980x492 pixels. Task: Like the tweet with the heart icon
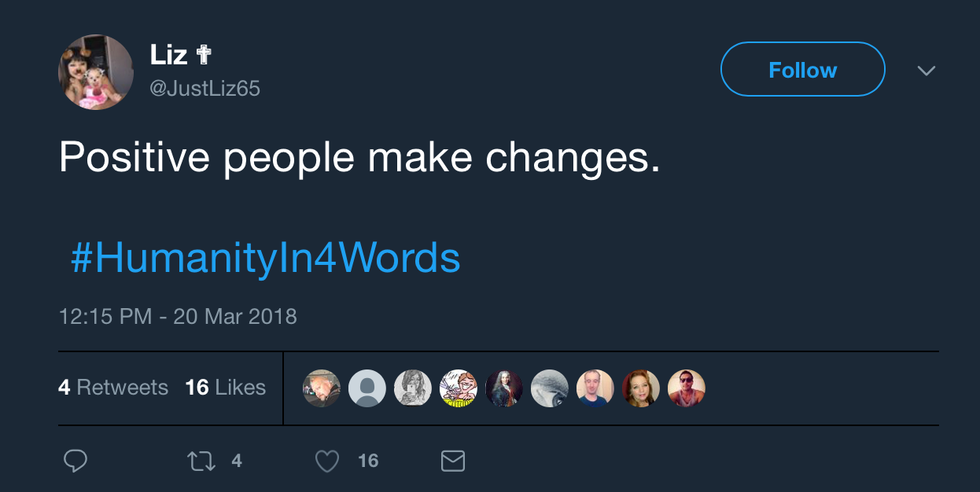[327, 460]
